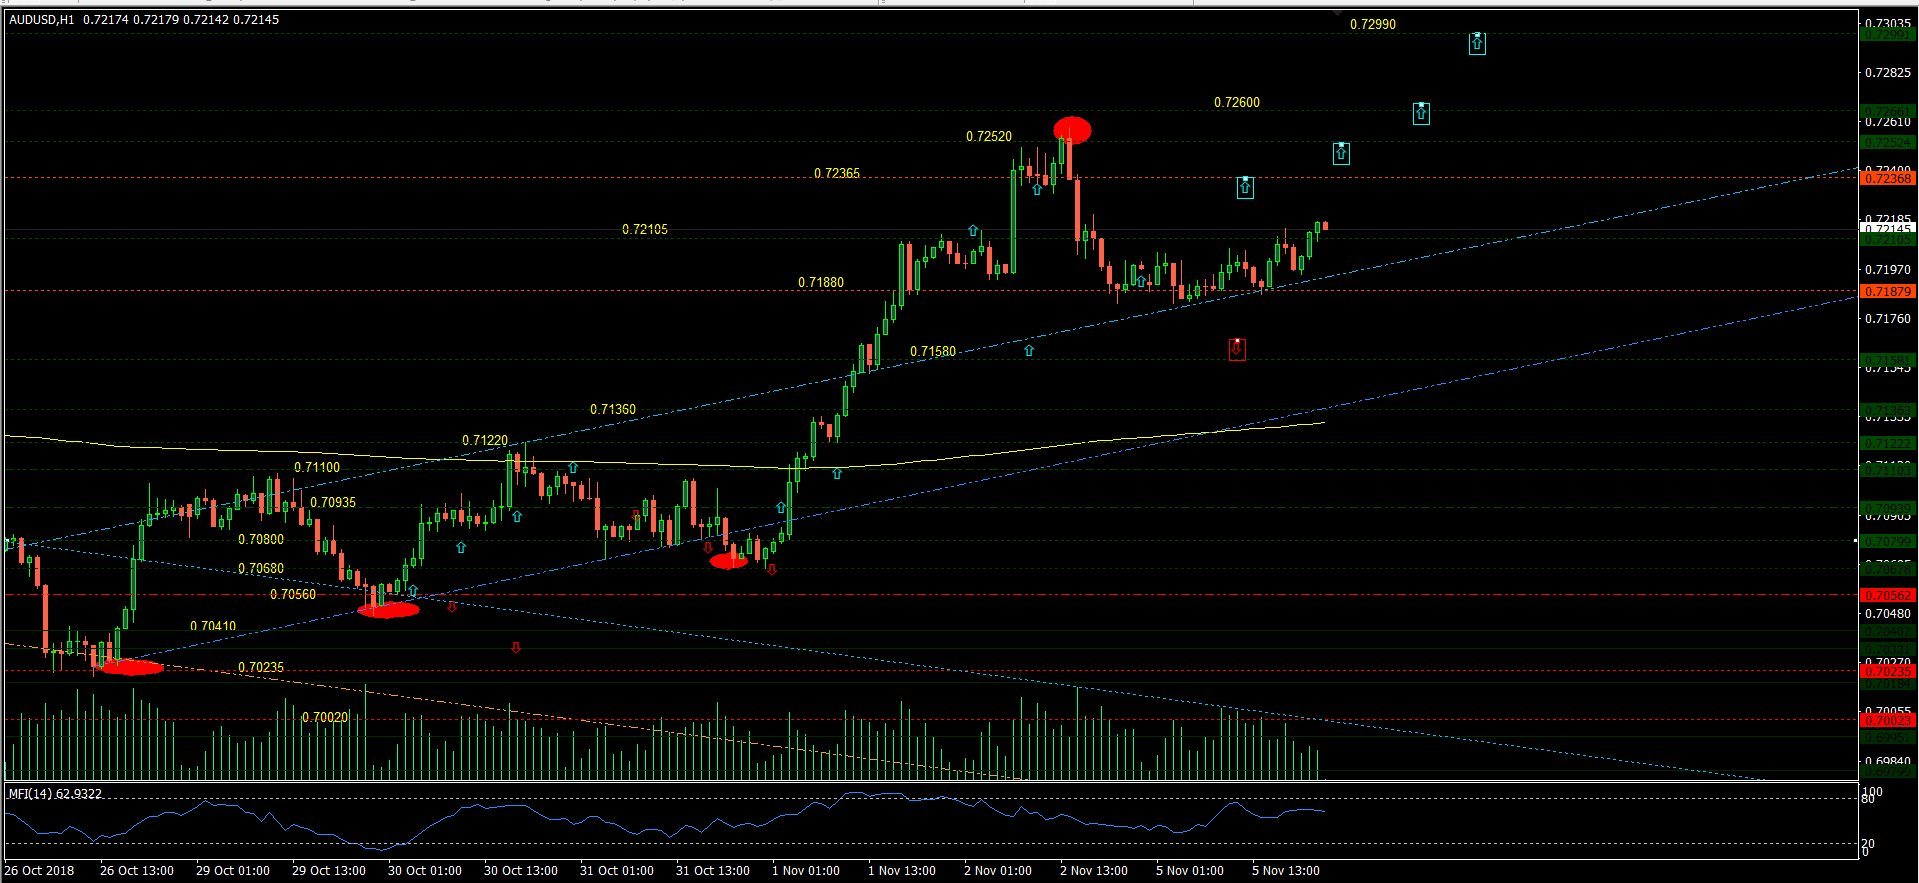Screen dimensions: 1919x883
Task: Select the red ellipse beside the 0.70235 label
Action: (x=132, y=667)
